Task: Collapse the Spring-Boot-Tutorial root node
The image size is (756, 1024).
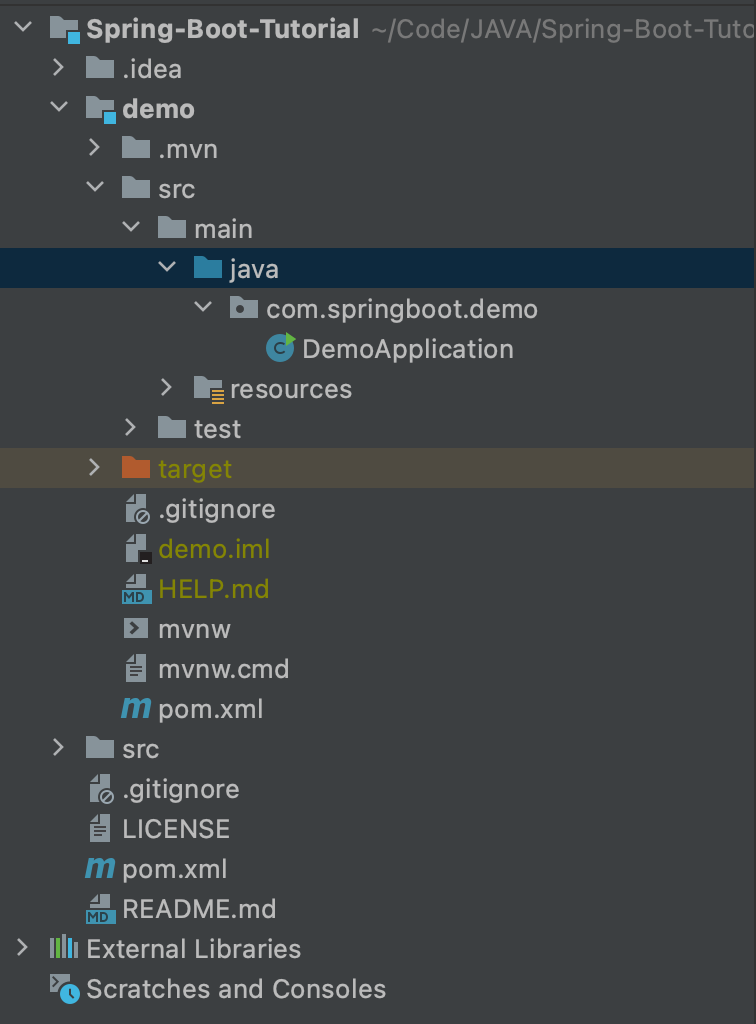Action: (24, 27)
